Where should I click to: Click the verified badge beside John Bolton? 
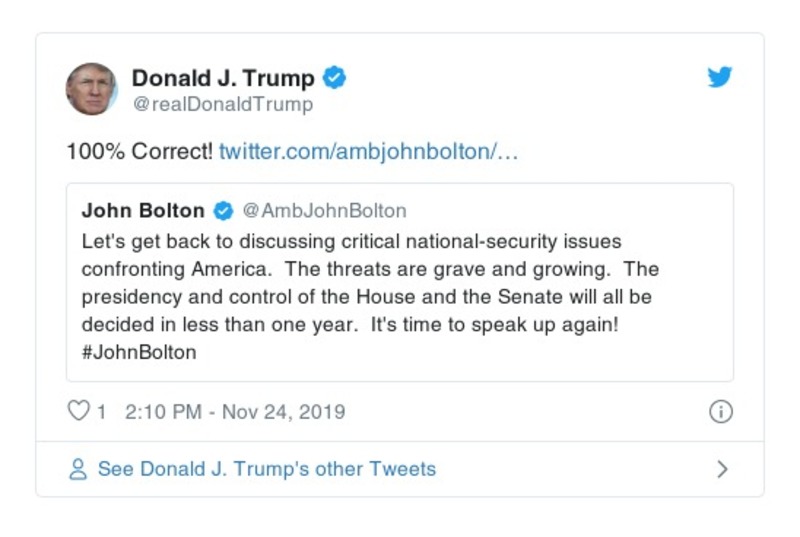pyautogui.click(x=224, y=211)
